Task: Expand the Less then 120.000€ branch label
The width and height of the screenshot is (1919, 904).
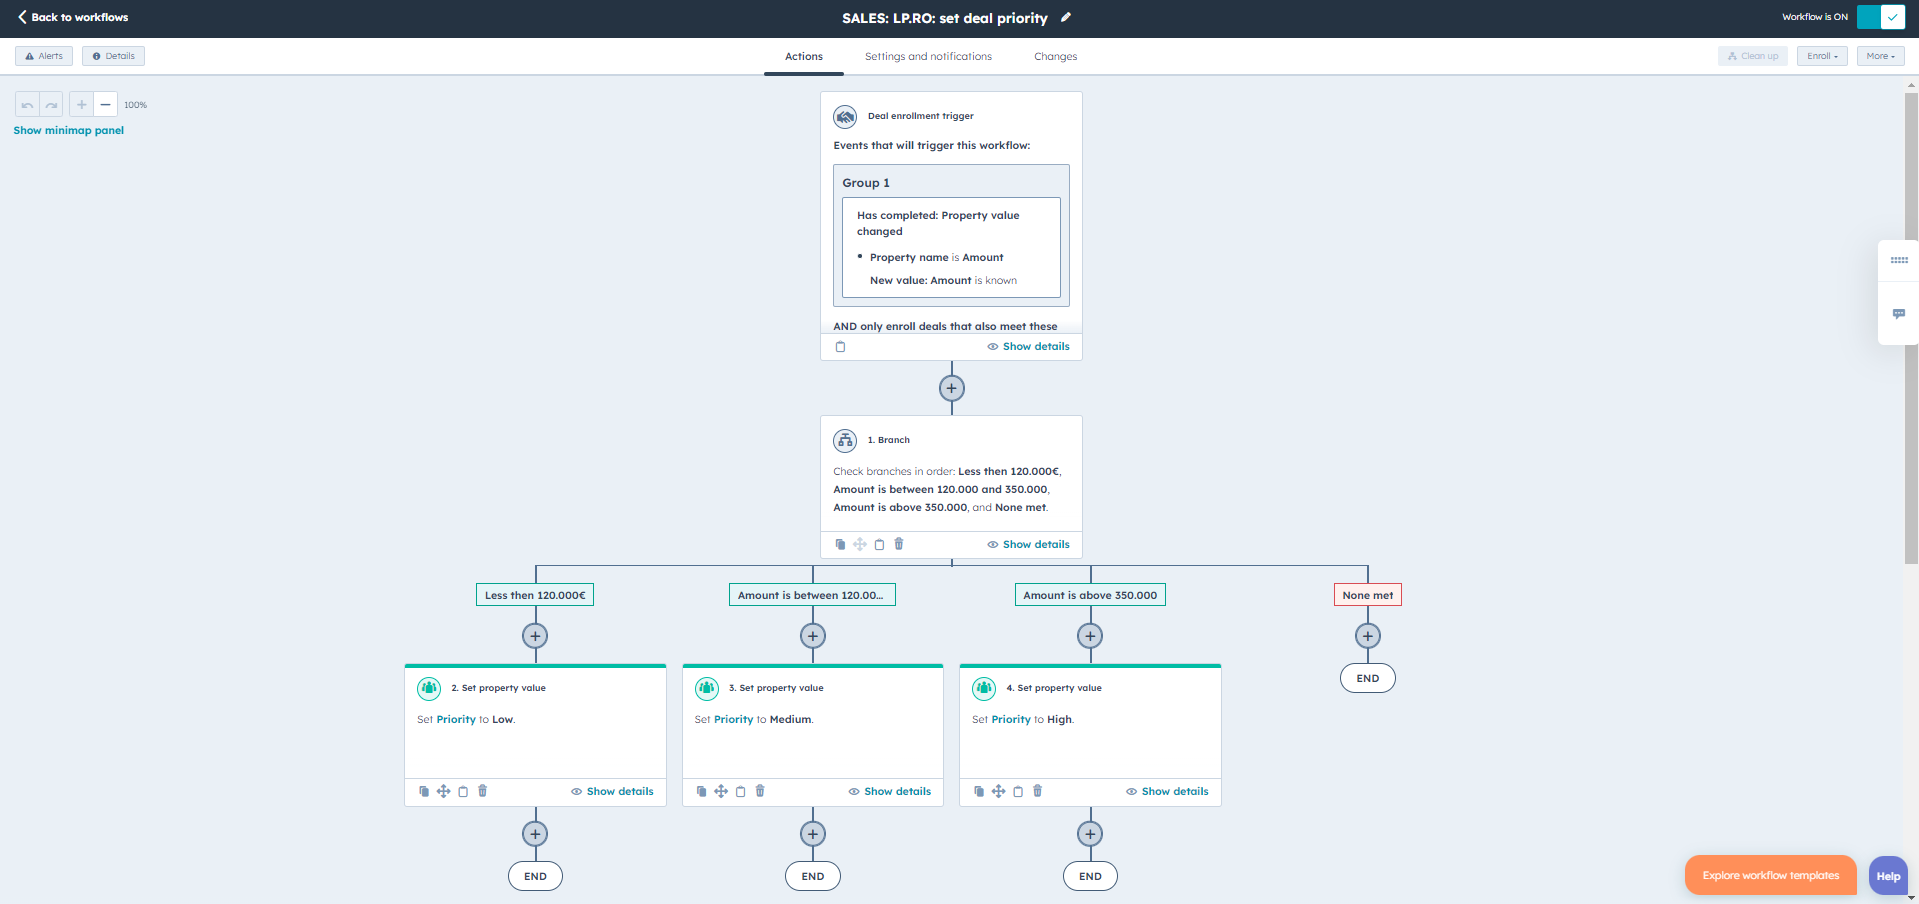Action: tap(535, 595)
